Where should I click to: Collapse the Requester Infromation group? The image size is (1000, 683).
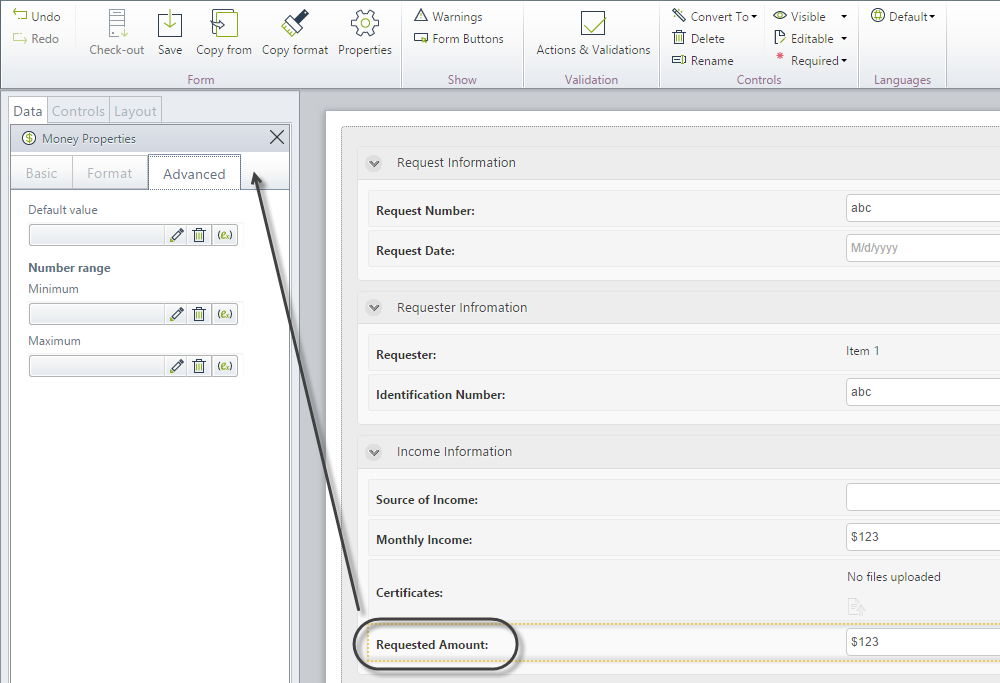tap(374, 308)
